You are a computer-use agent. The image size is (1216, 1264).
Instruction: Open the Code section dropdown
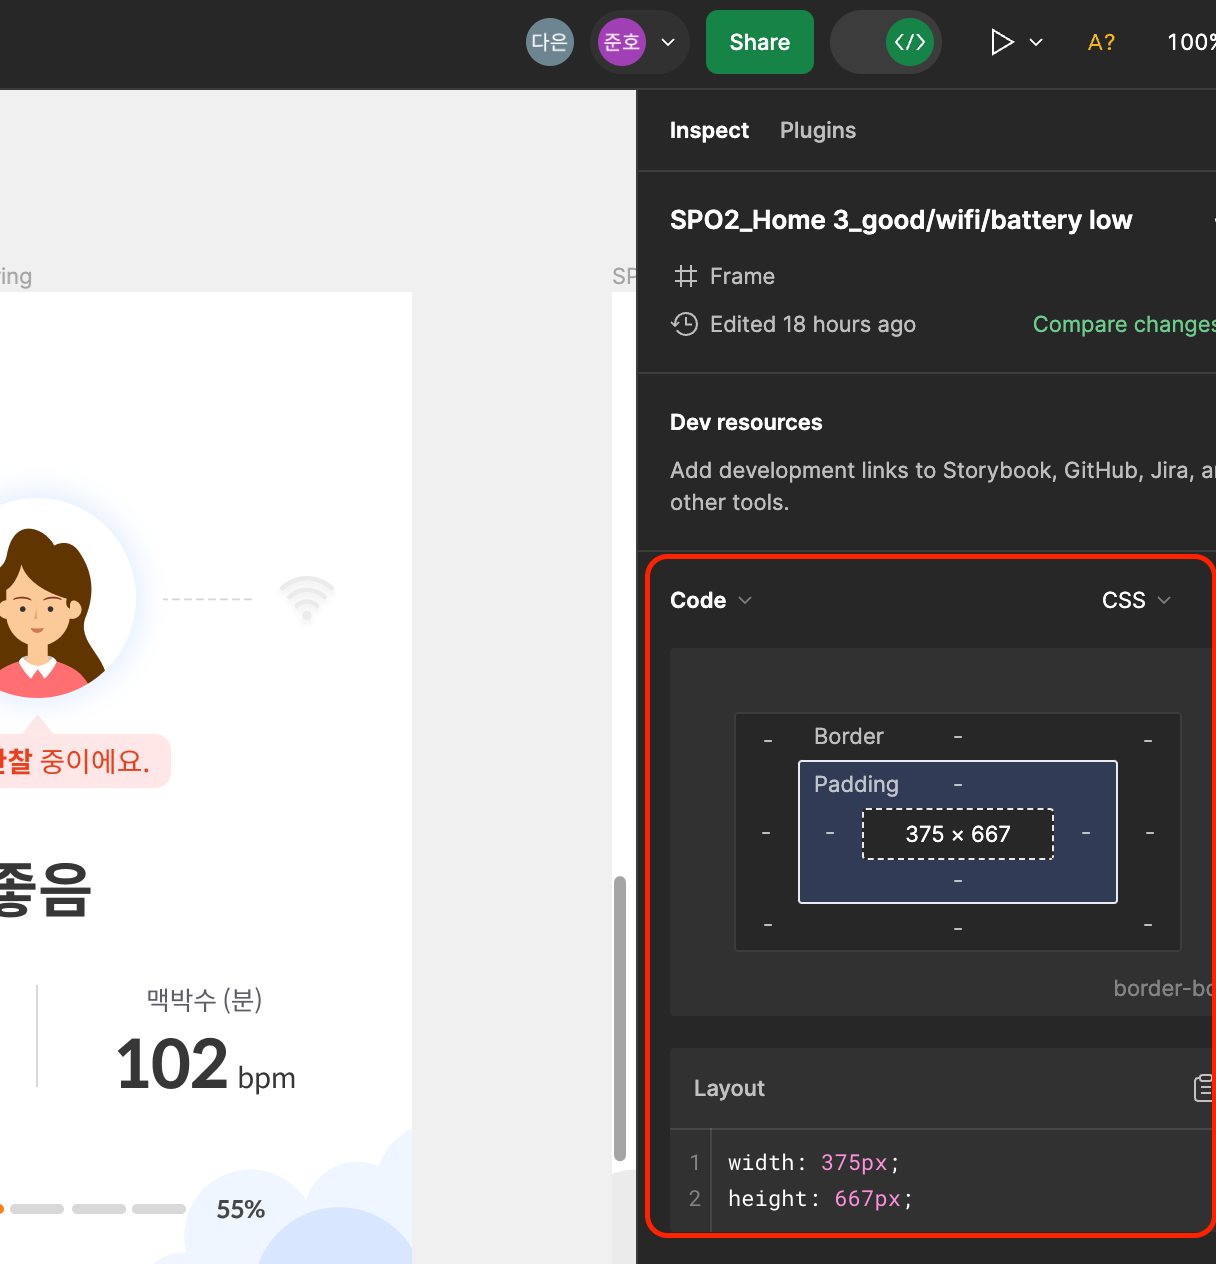tap(711, 600)
